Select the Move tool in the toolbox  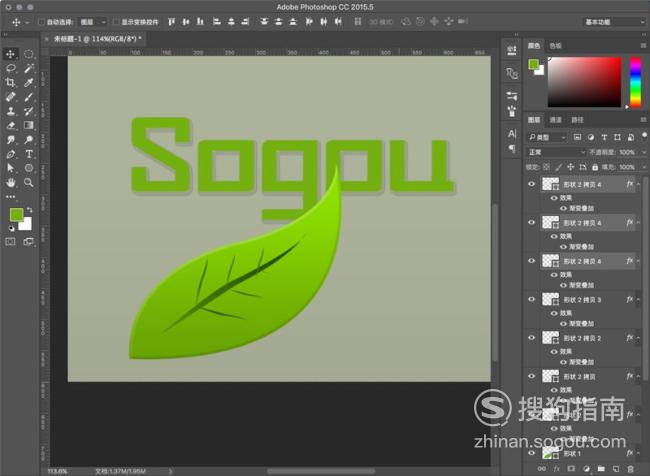tap(11, 54)
